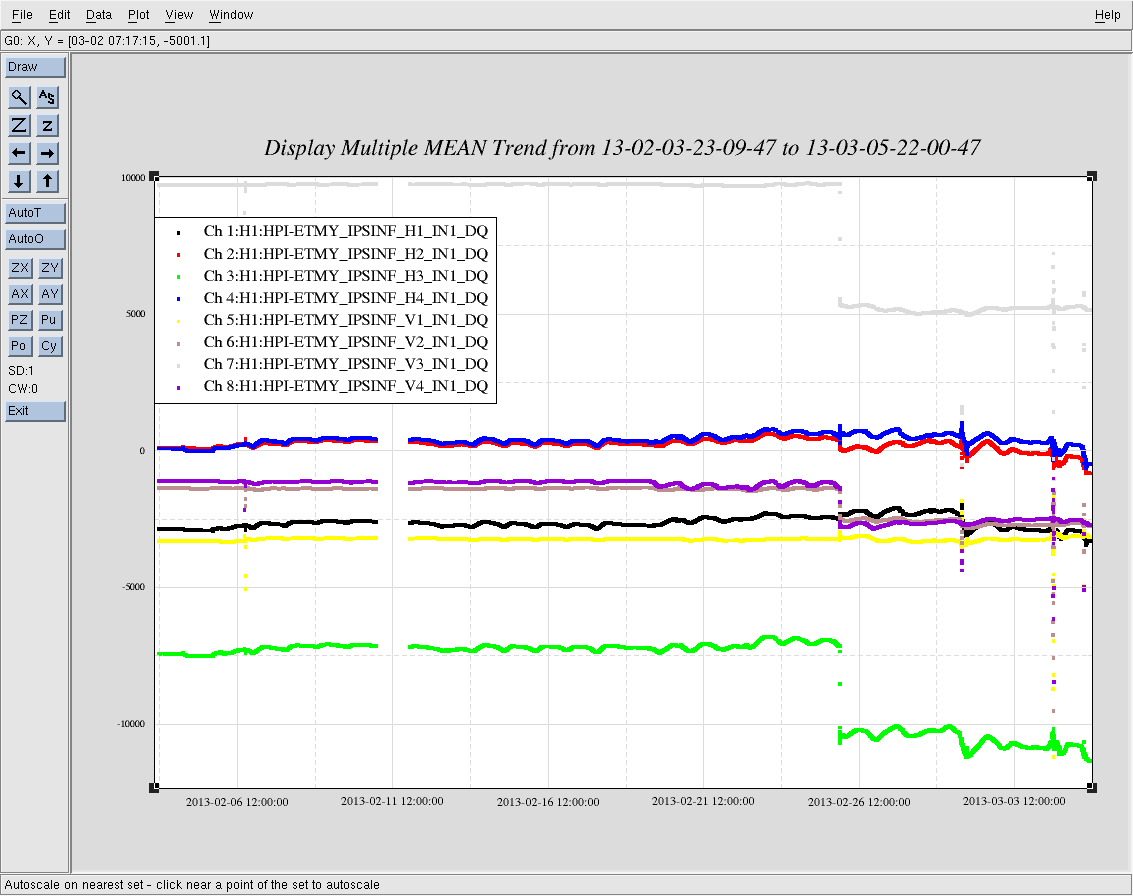Open the File menu
Image resolution: width=1133 pixels, height=896 pixels.
point(22,14)
